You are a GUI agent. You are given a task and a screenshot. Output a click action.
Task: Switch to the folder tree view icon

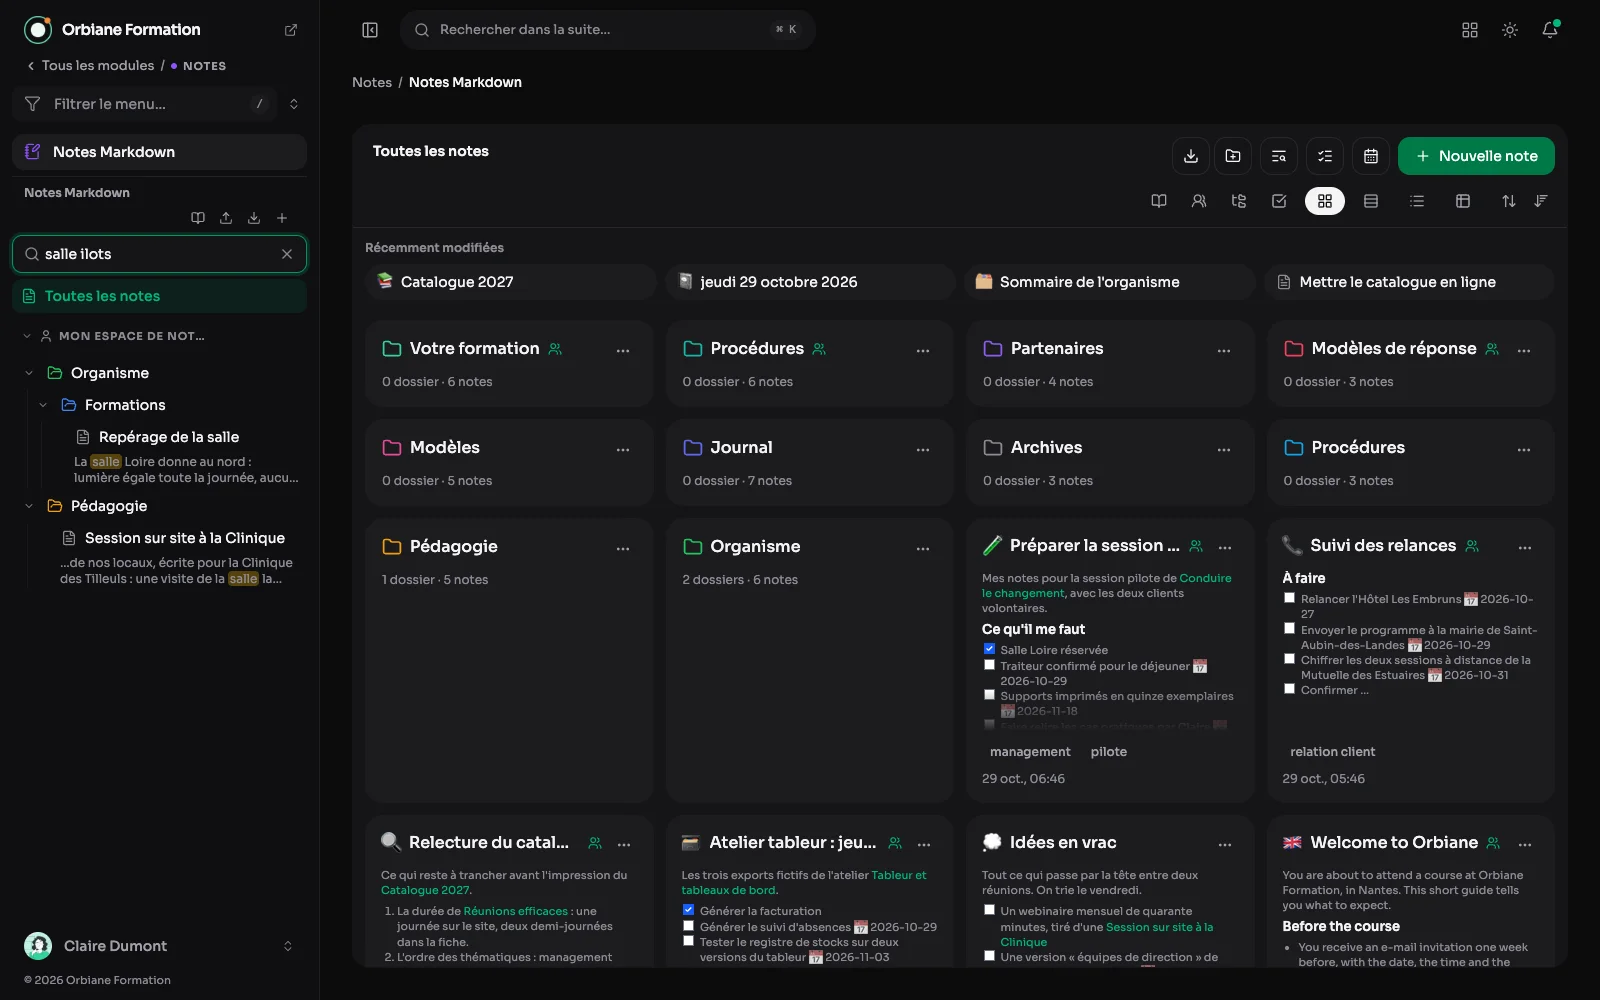pyautogui.click(x=1239, y=201)
